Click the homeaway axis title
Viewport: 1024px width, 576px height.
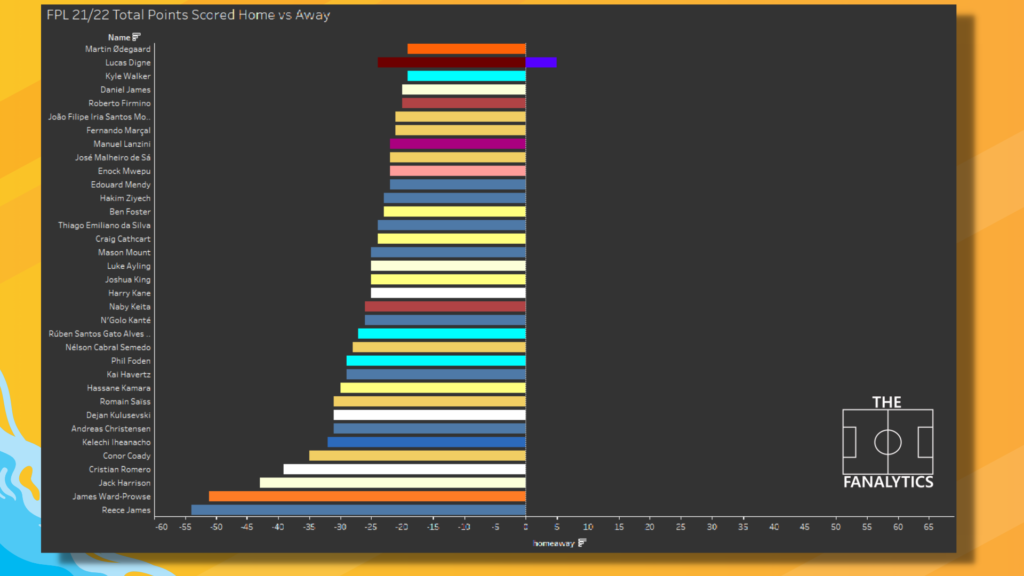tap(554, 543)
